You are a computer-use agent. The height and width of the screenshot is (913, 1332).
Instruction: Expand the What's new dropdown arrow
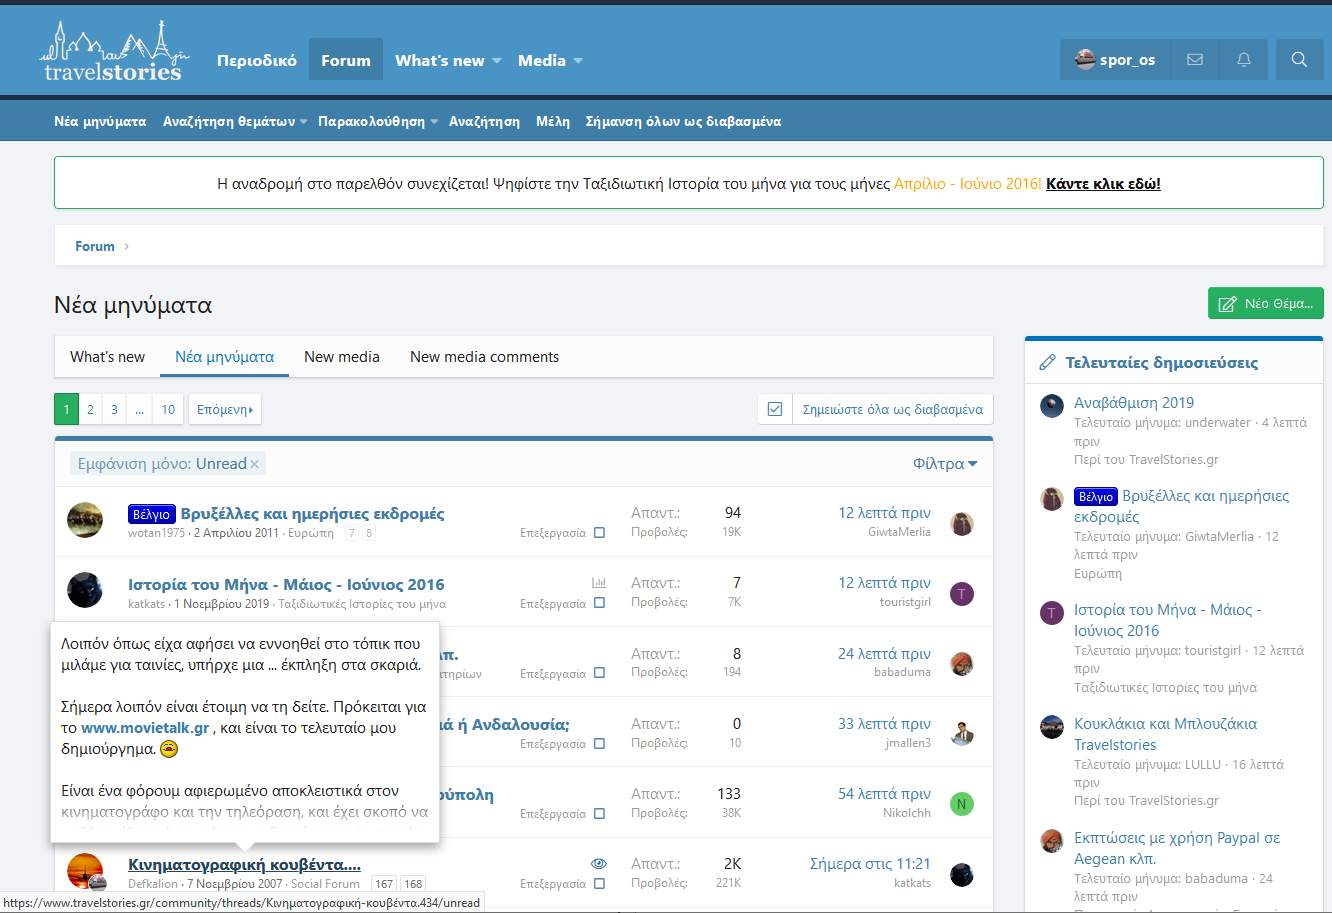coord(496,61)
